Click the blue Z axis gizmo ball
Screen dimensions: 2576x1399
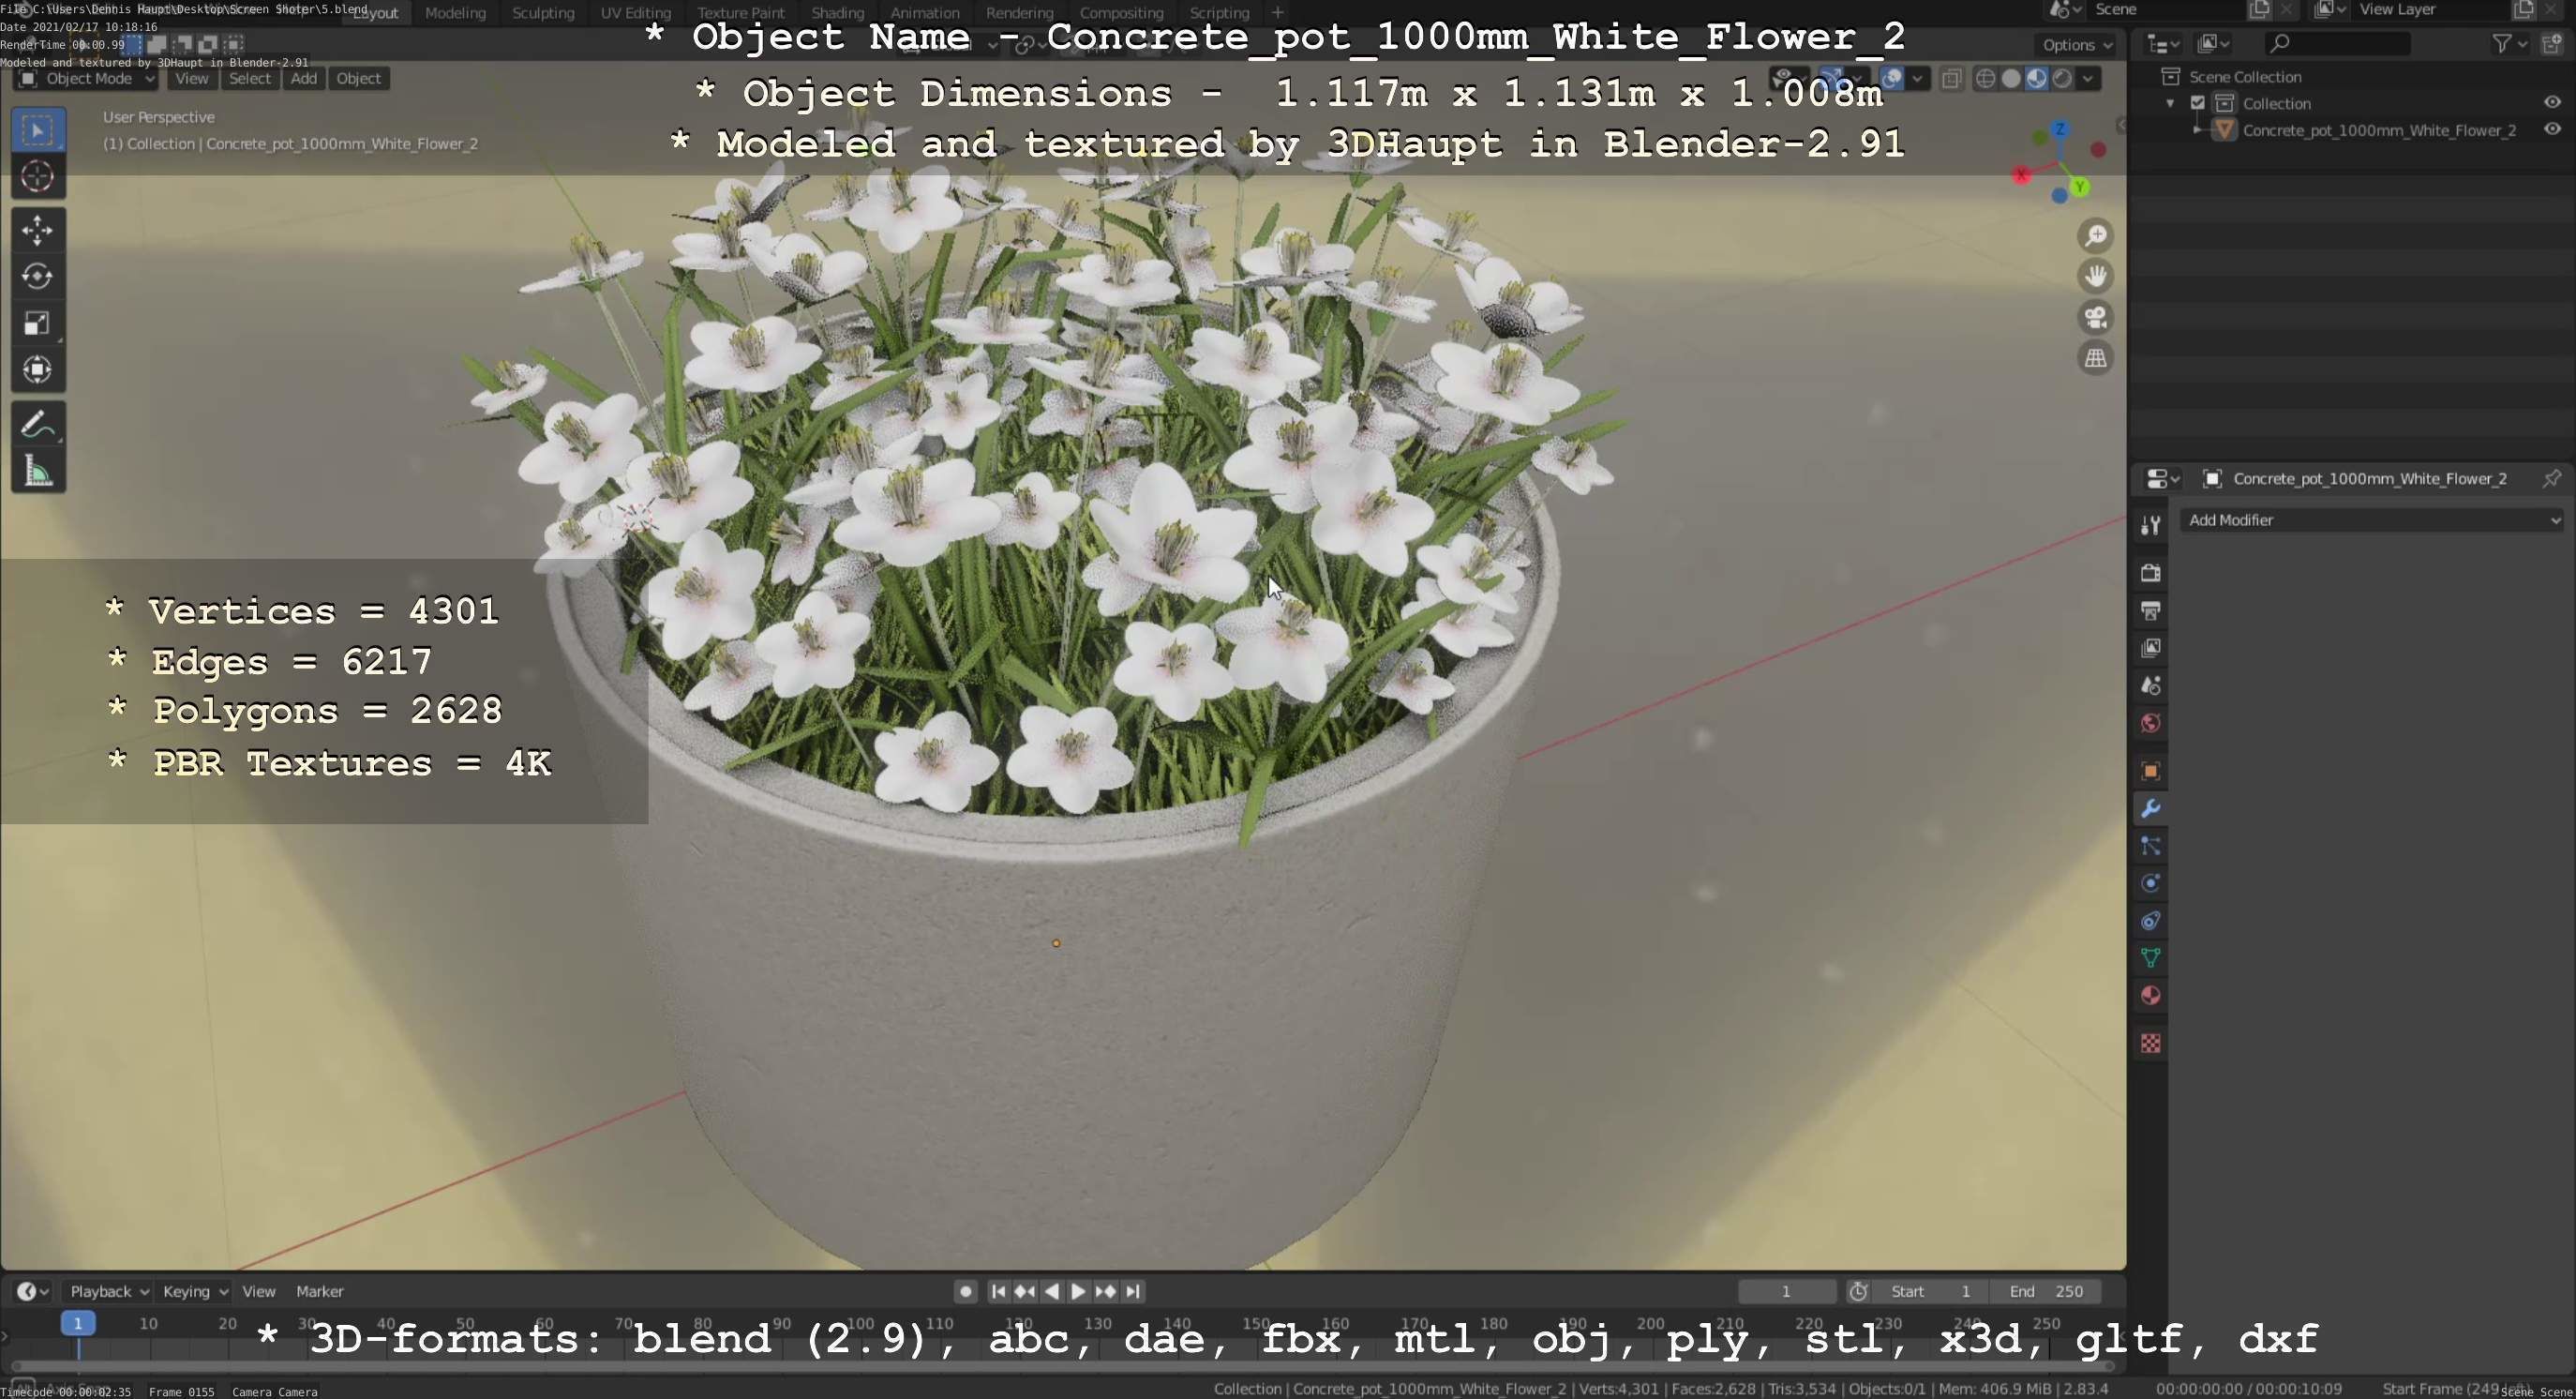click(2059, 129)
